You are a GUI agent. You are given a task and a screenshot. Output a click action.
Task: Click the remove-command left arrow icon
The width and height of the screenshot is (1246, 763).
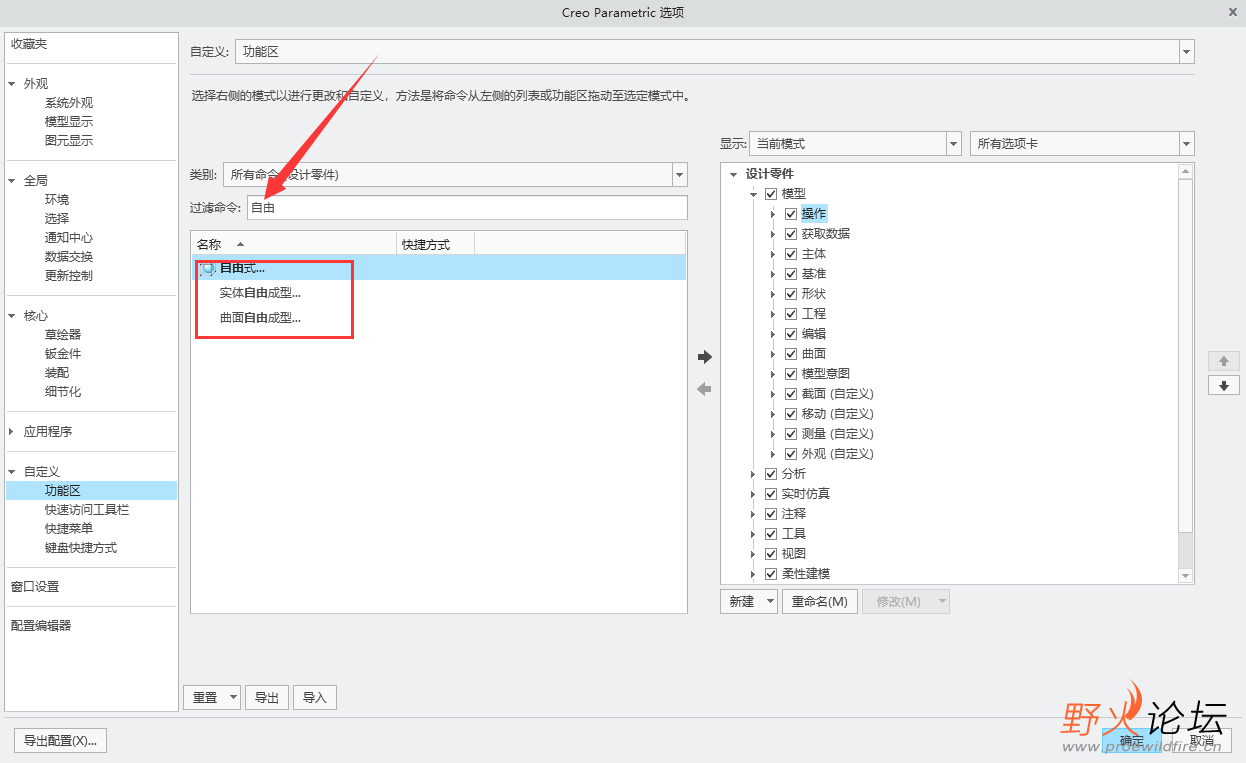(704, 389)
